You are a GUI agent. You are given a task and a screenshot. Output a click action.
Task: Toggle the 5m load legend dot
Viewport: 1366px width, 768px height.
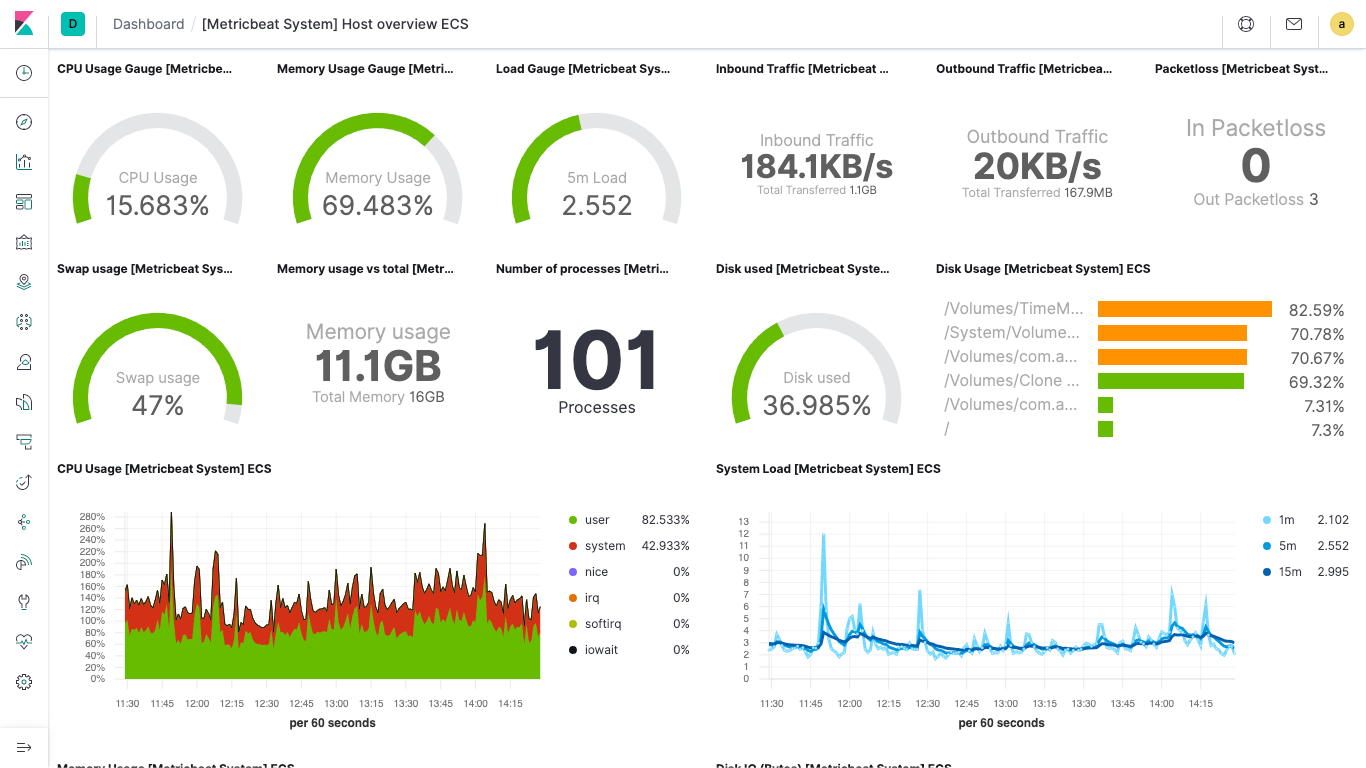click(x=1268, y=546)
